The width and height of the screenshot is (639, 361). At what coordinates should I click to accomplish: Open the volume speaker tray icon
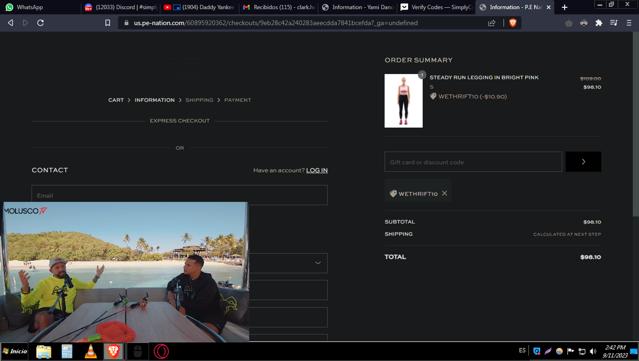[593, 351]
